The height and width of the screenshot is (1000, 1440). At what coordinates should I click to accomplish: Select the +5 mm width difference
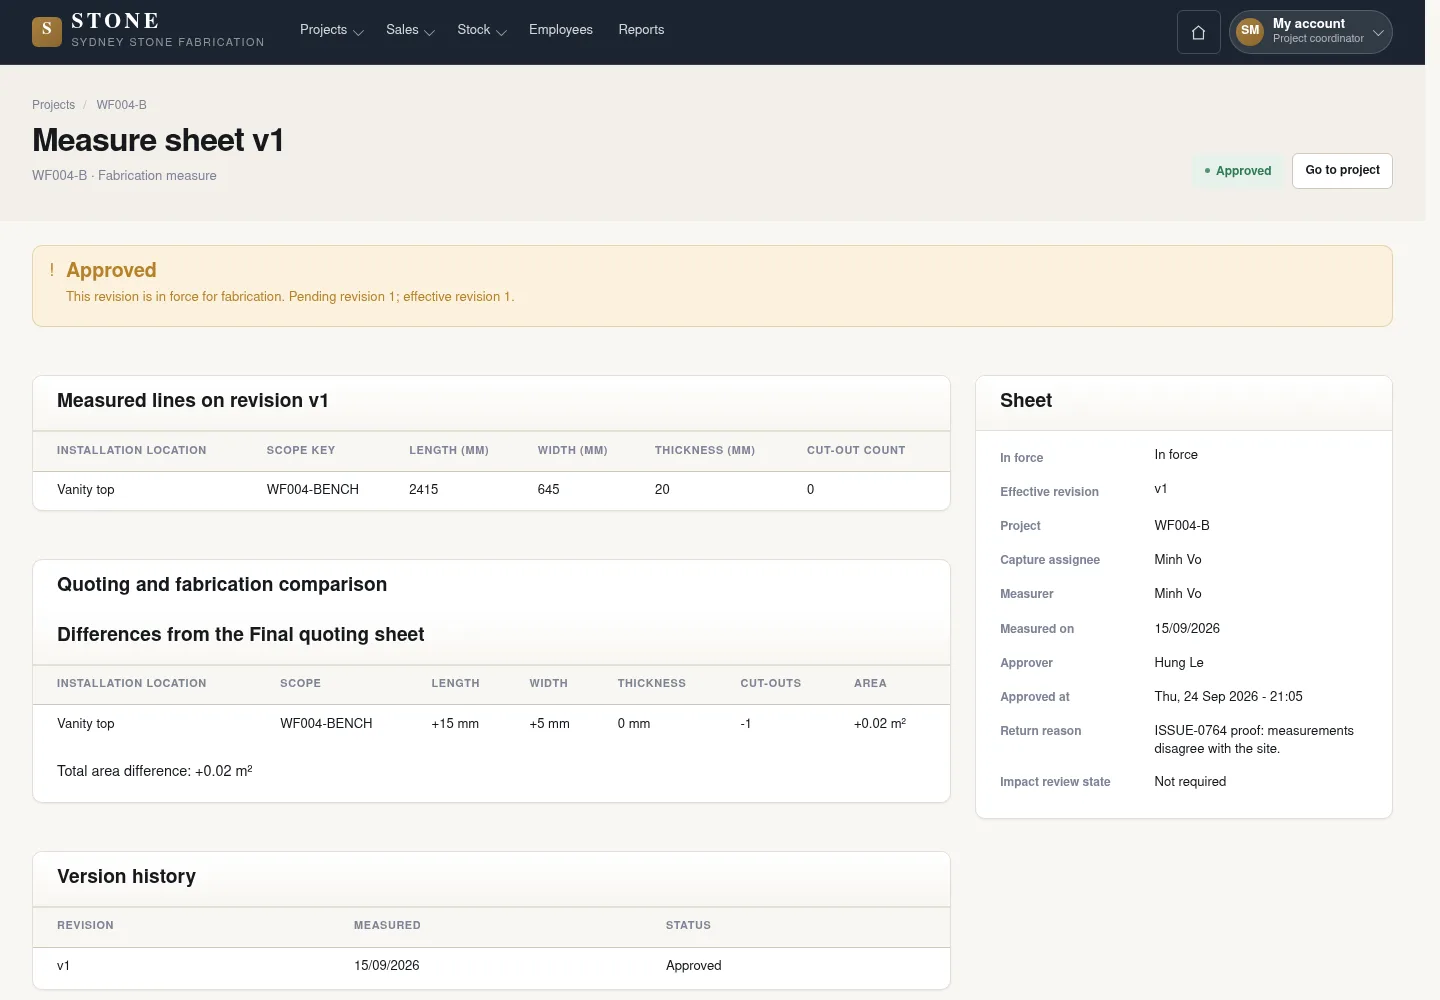[550, 724]
